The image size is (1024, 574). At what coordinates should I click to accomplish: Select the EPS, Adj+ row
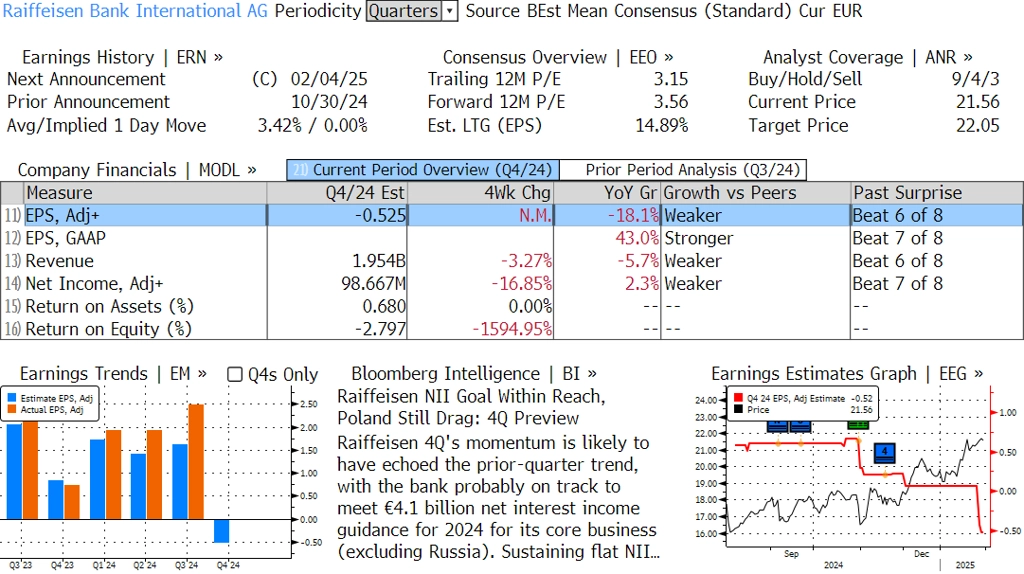(x=512, y=215)
